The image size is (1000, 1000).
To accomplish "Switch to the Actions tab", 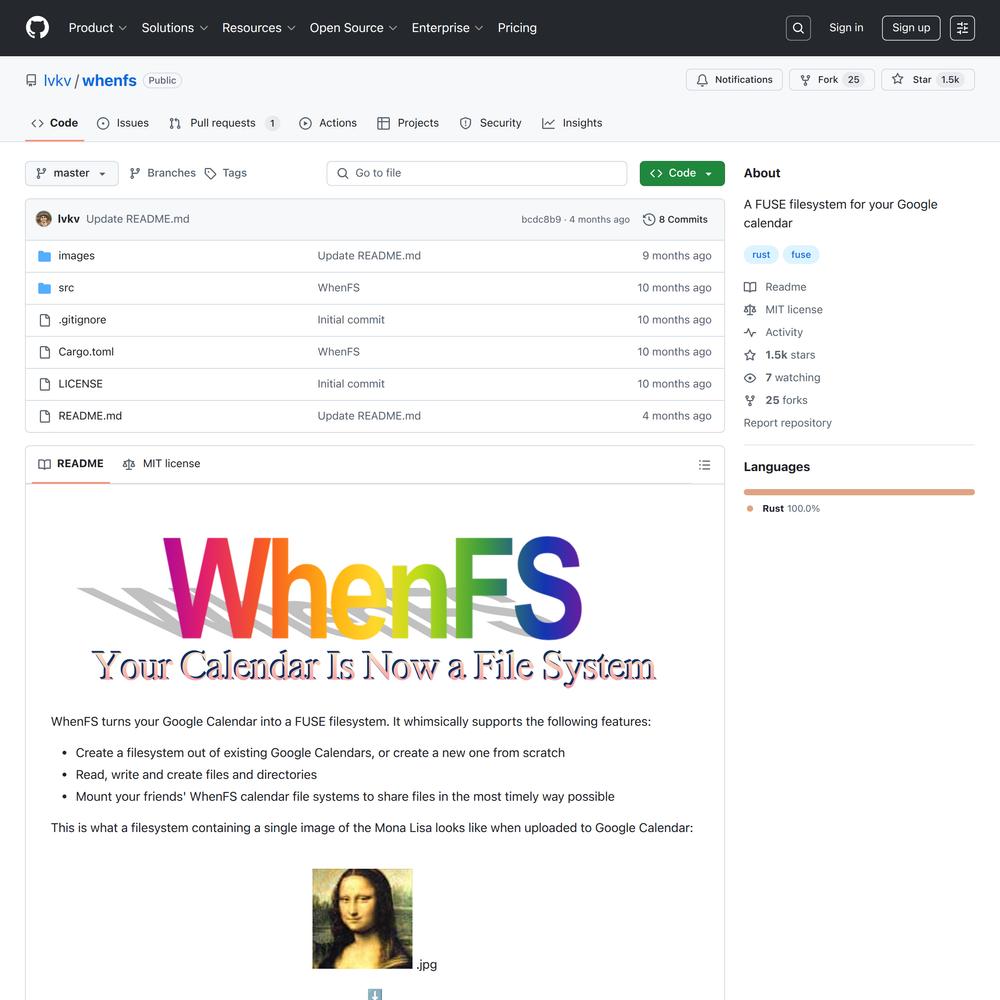I will [328, 123].
